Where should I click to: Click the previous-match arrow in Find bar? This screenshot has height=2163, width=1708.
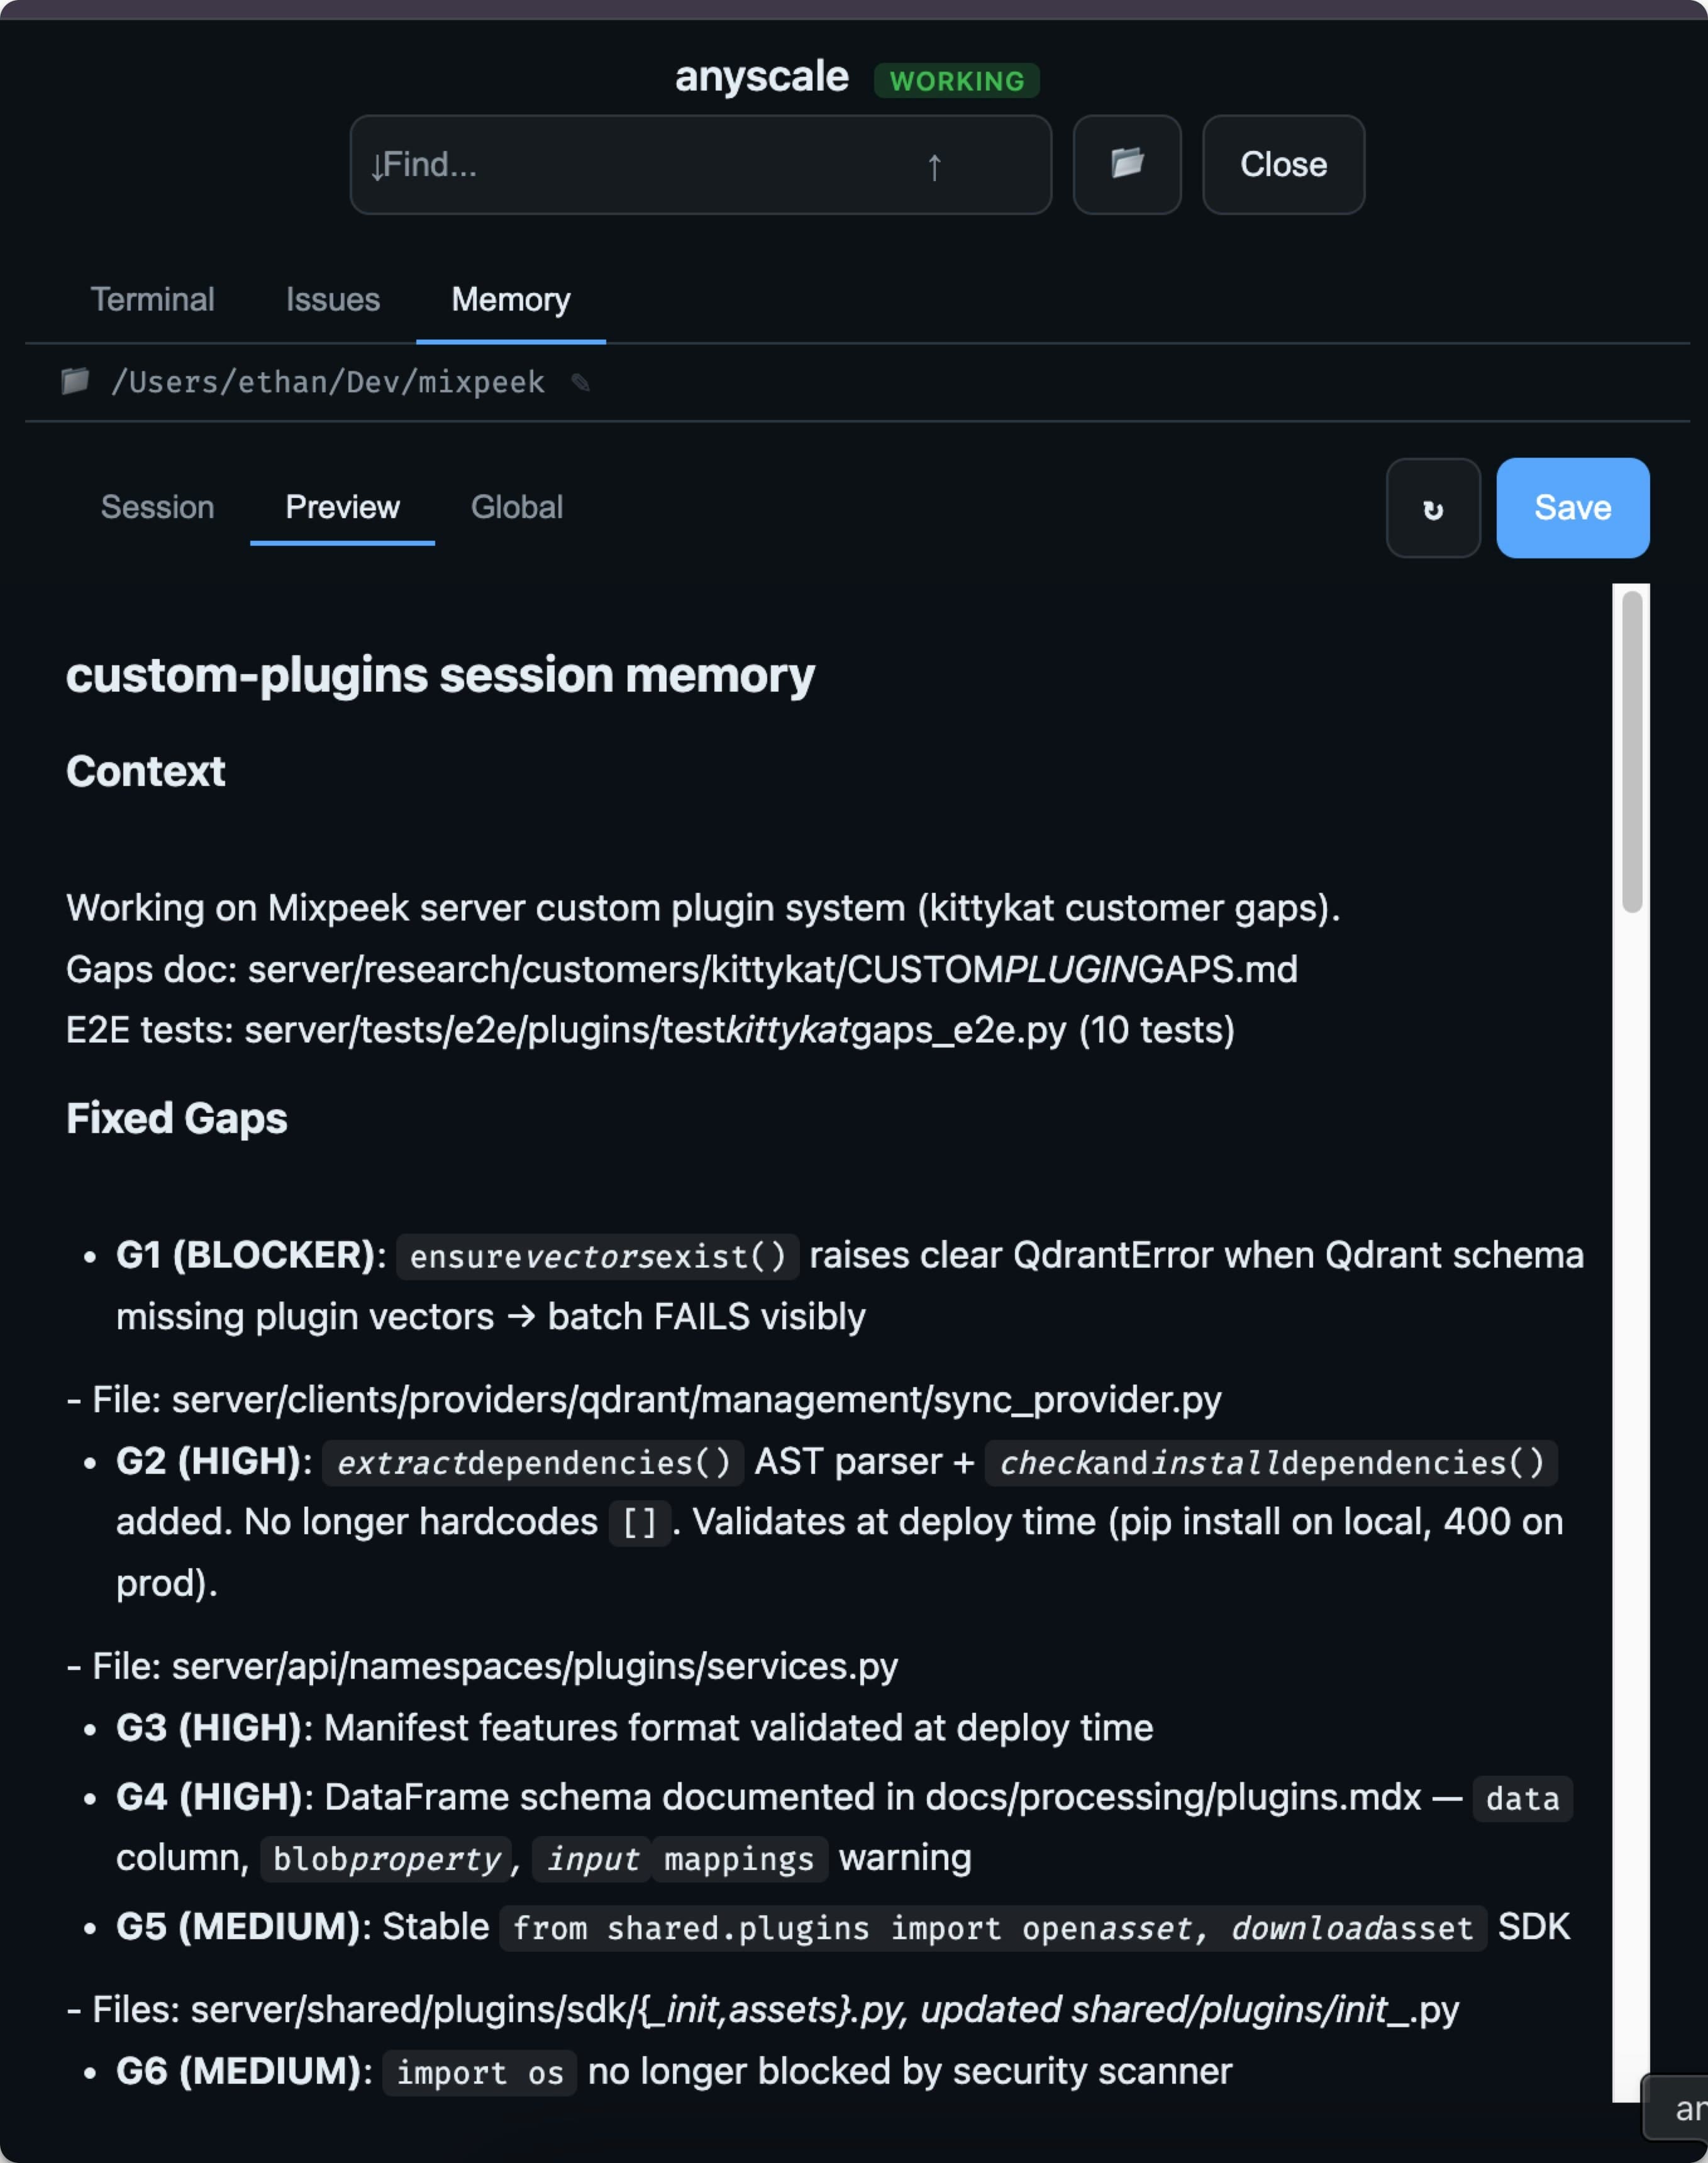point(934,166)
